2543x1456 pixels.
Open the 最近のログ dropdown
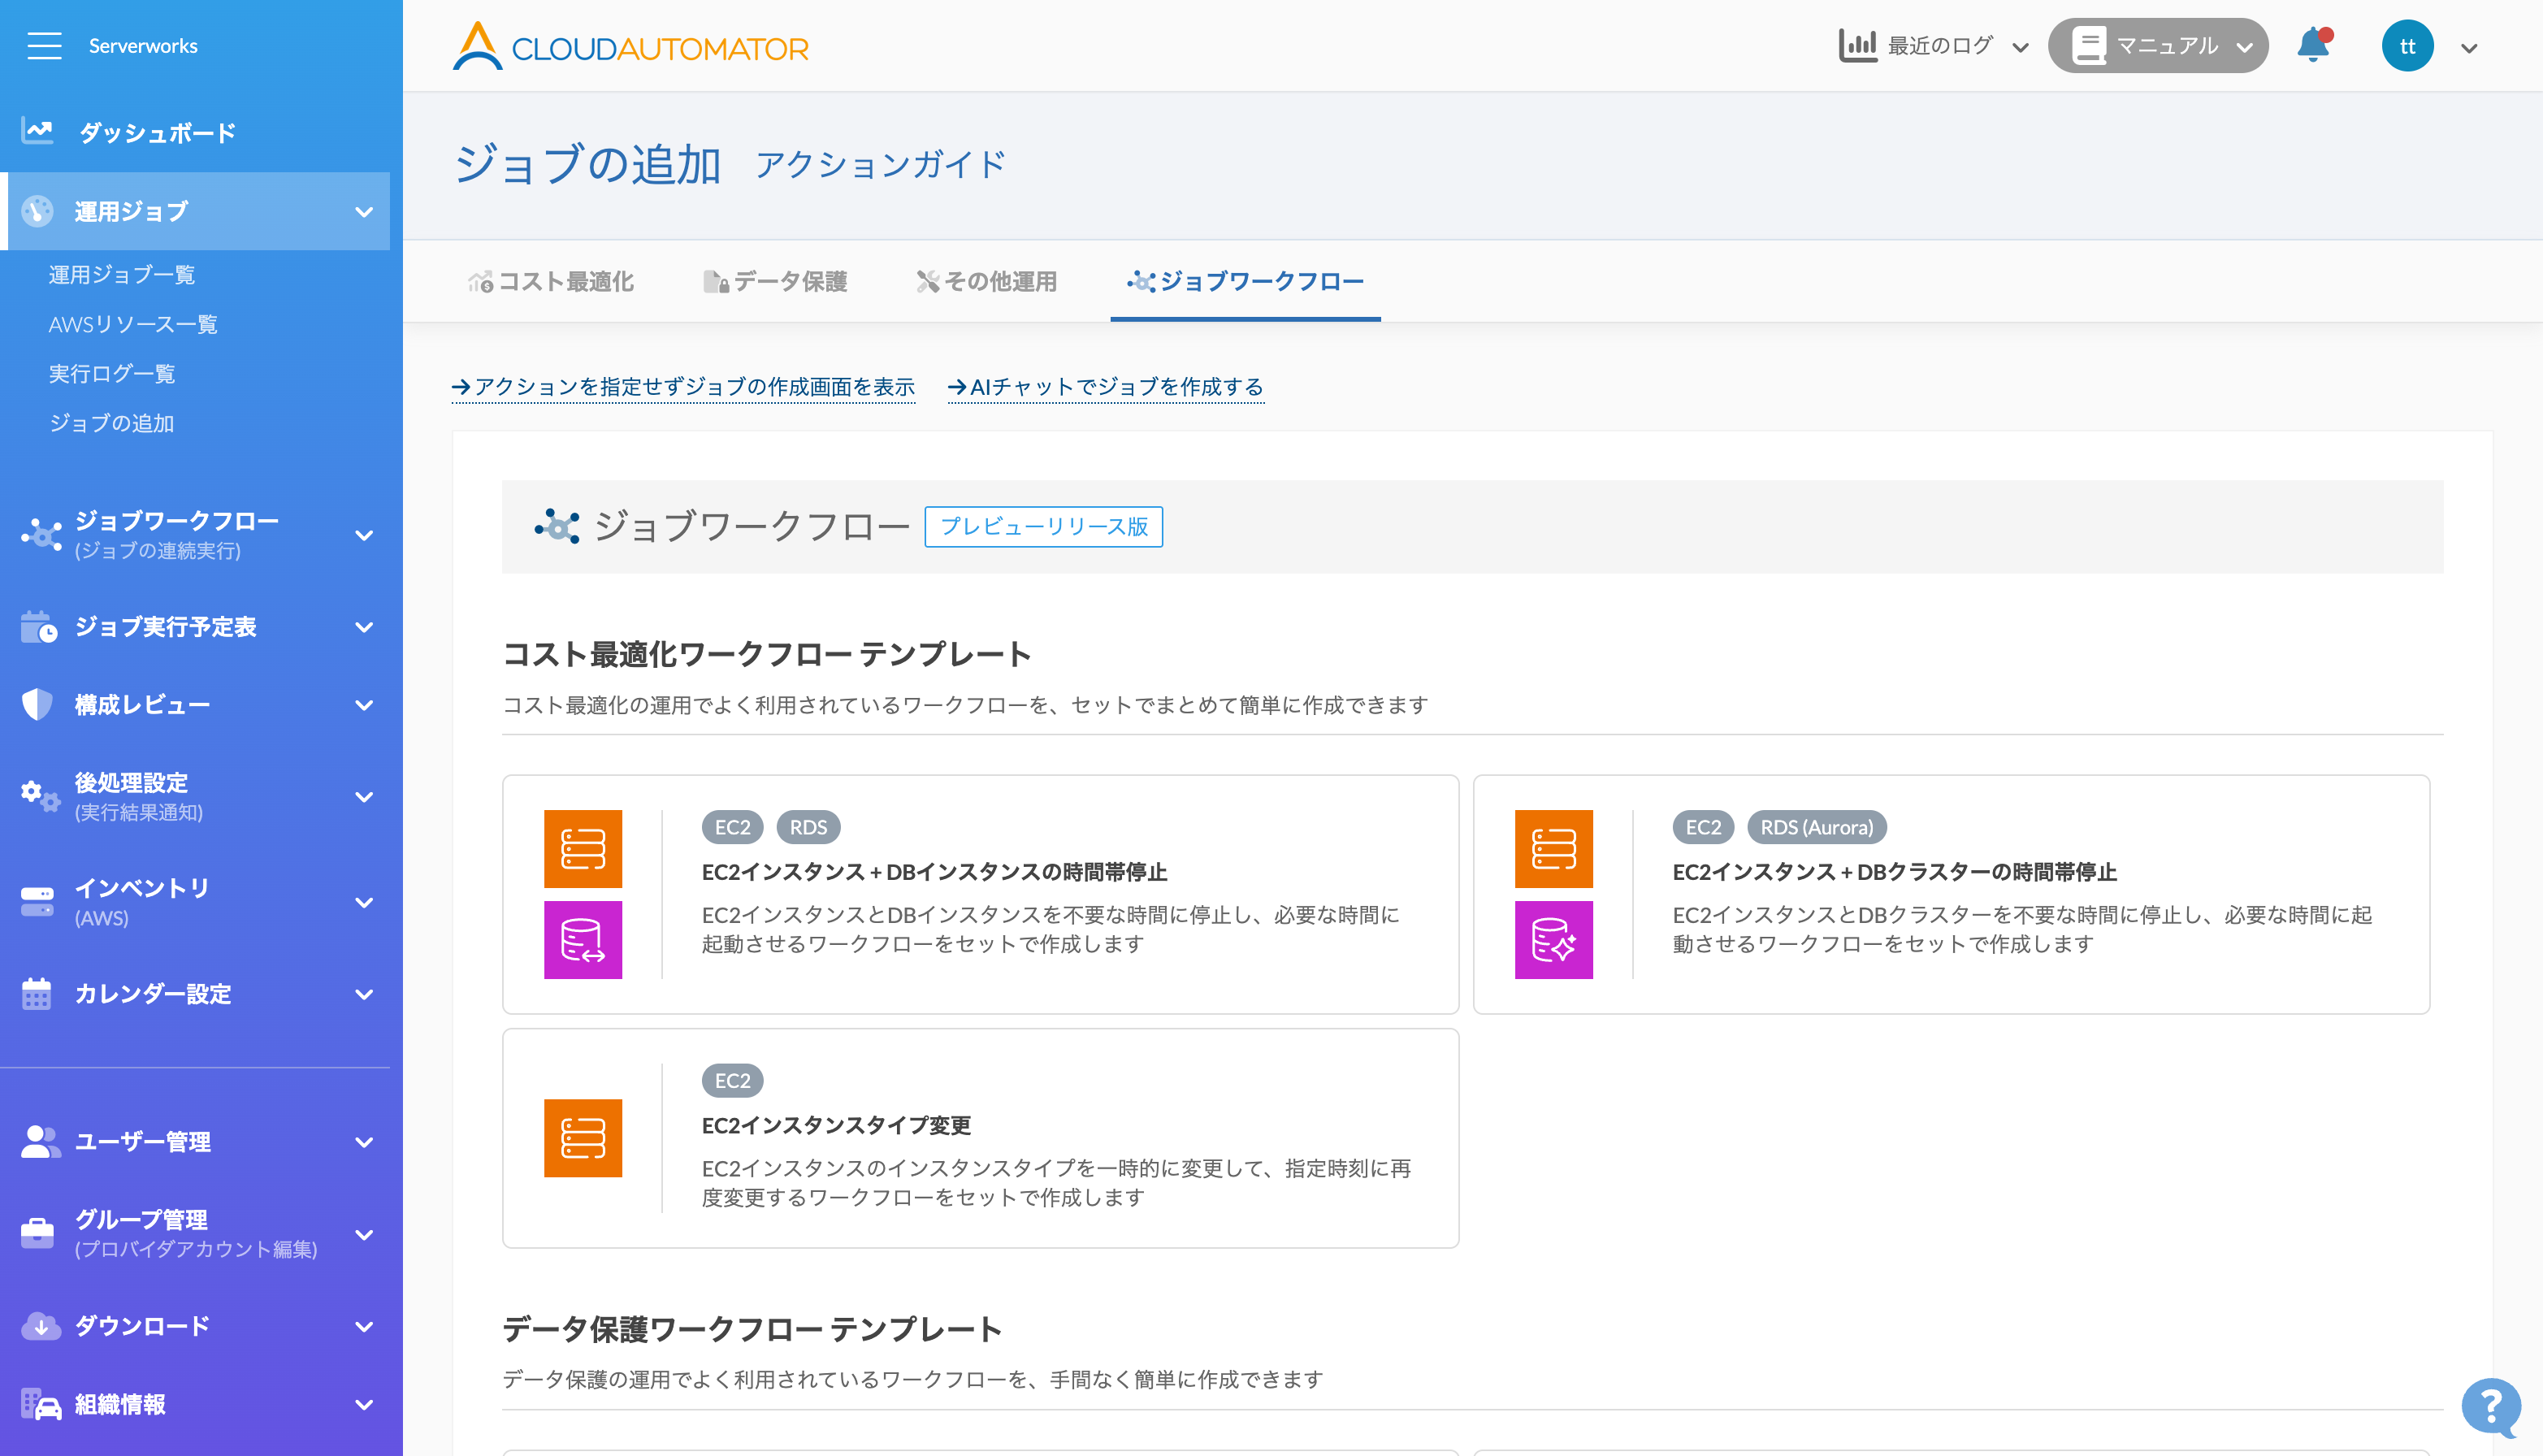(1934, 46)
